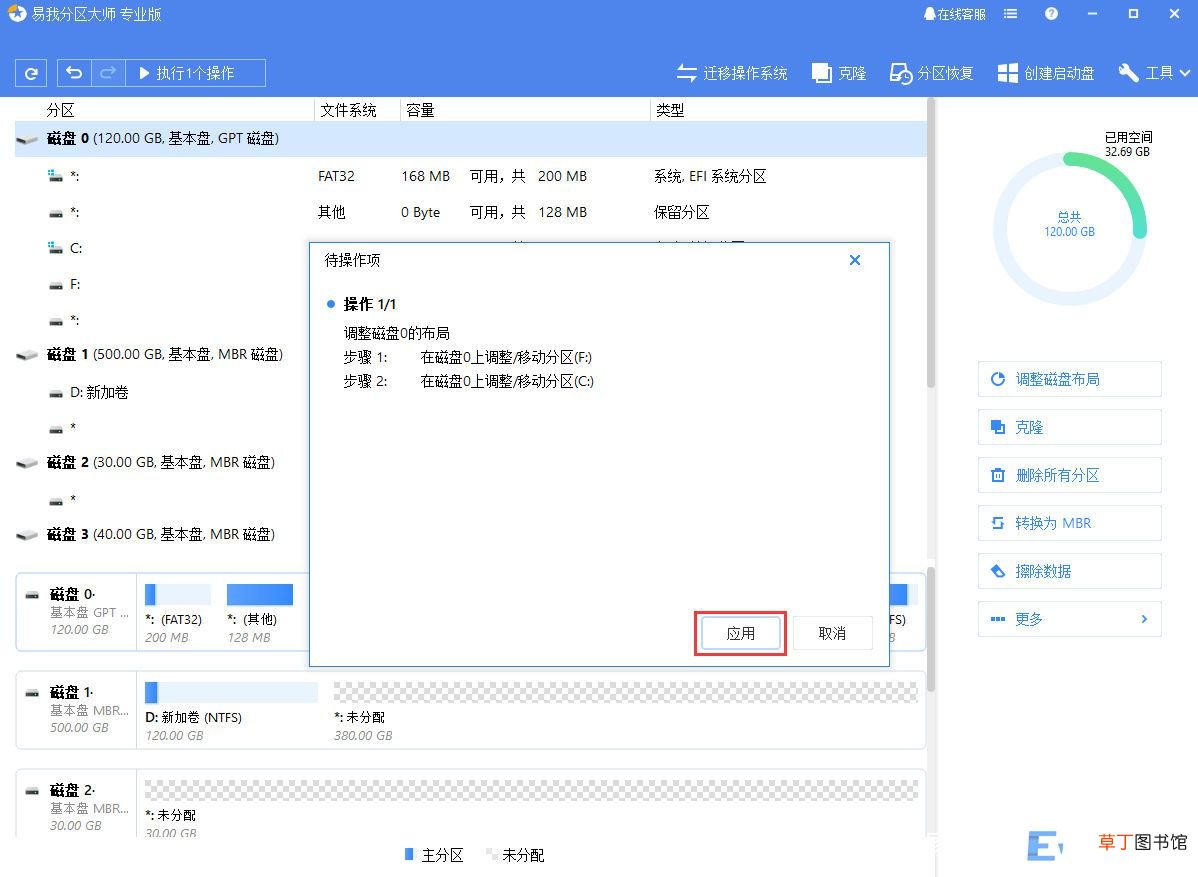
Task: Click the used space donut chart
Action: pyautogui.click(x=1070, y=228)
